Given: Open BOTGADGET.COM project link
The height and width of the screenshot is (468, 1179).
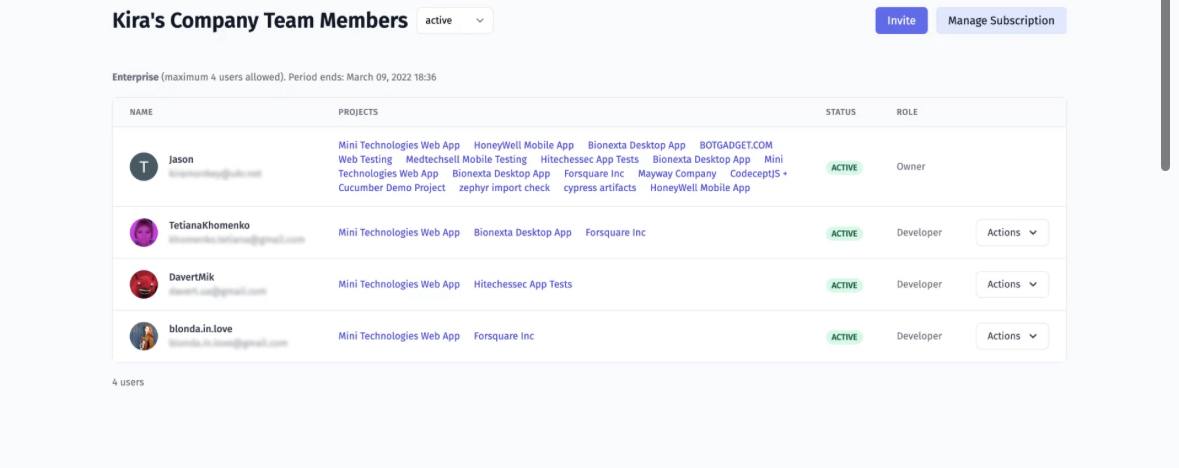Looking at the screenshot, I should pyautogui.click(x=736, y=145).
